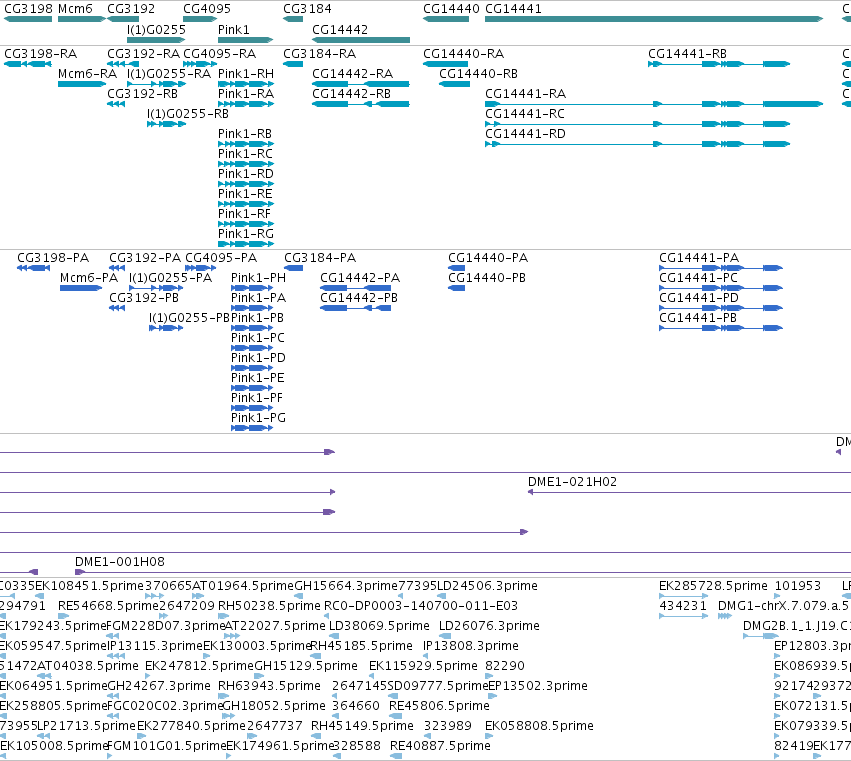Click feature 434231
851x761 pixels.
click(683, 606)
